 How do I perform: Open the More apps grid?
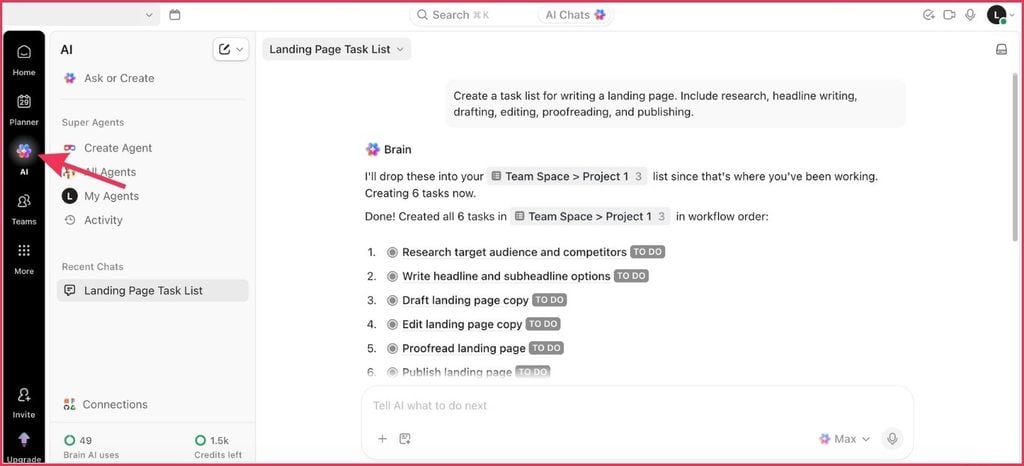(x=24, y=251)
